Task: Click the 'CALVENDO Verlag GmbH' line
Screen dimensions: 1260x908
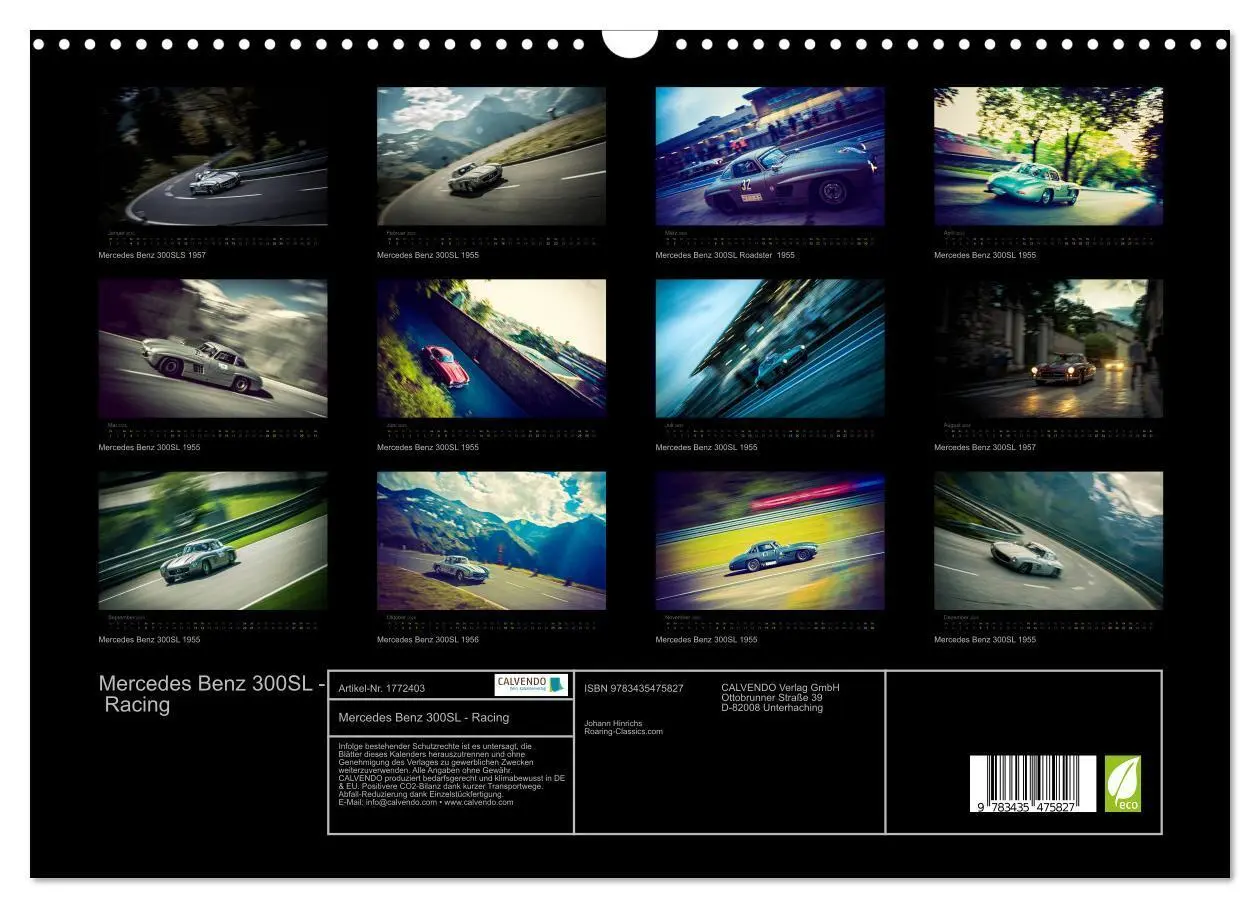Action: [780, 688]
